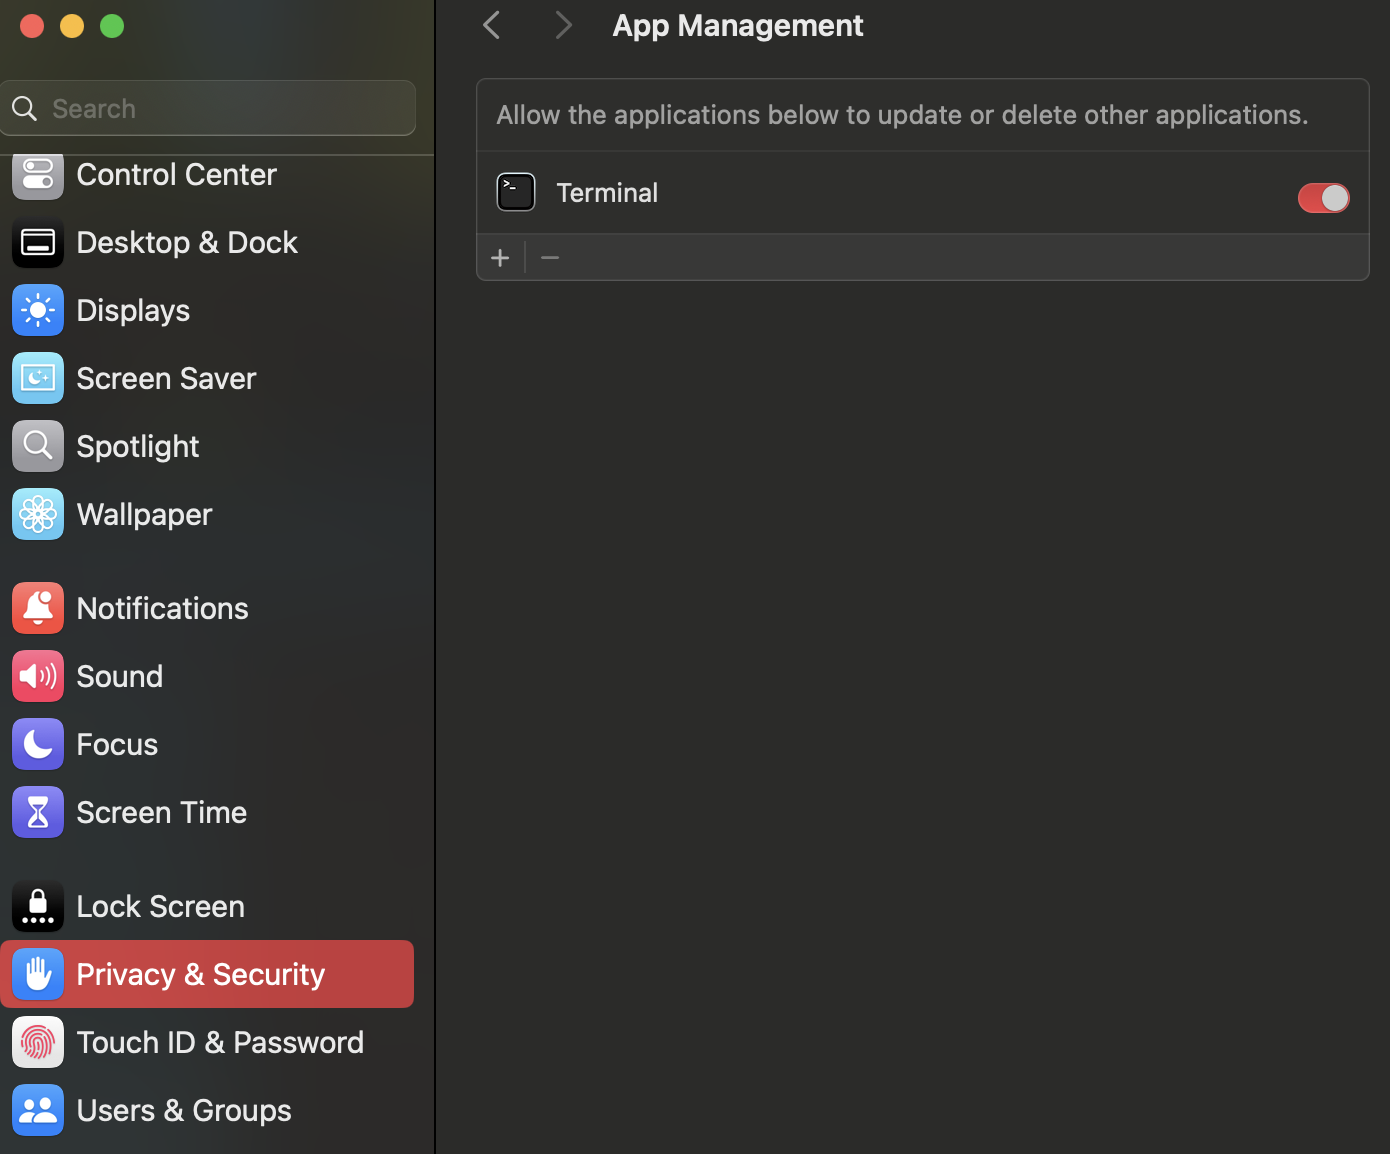This screenshot has height=1154, width=1390.
Task: Click the App Management title
Action: 738,26
